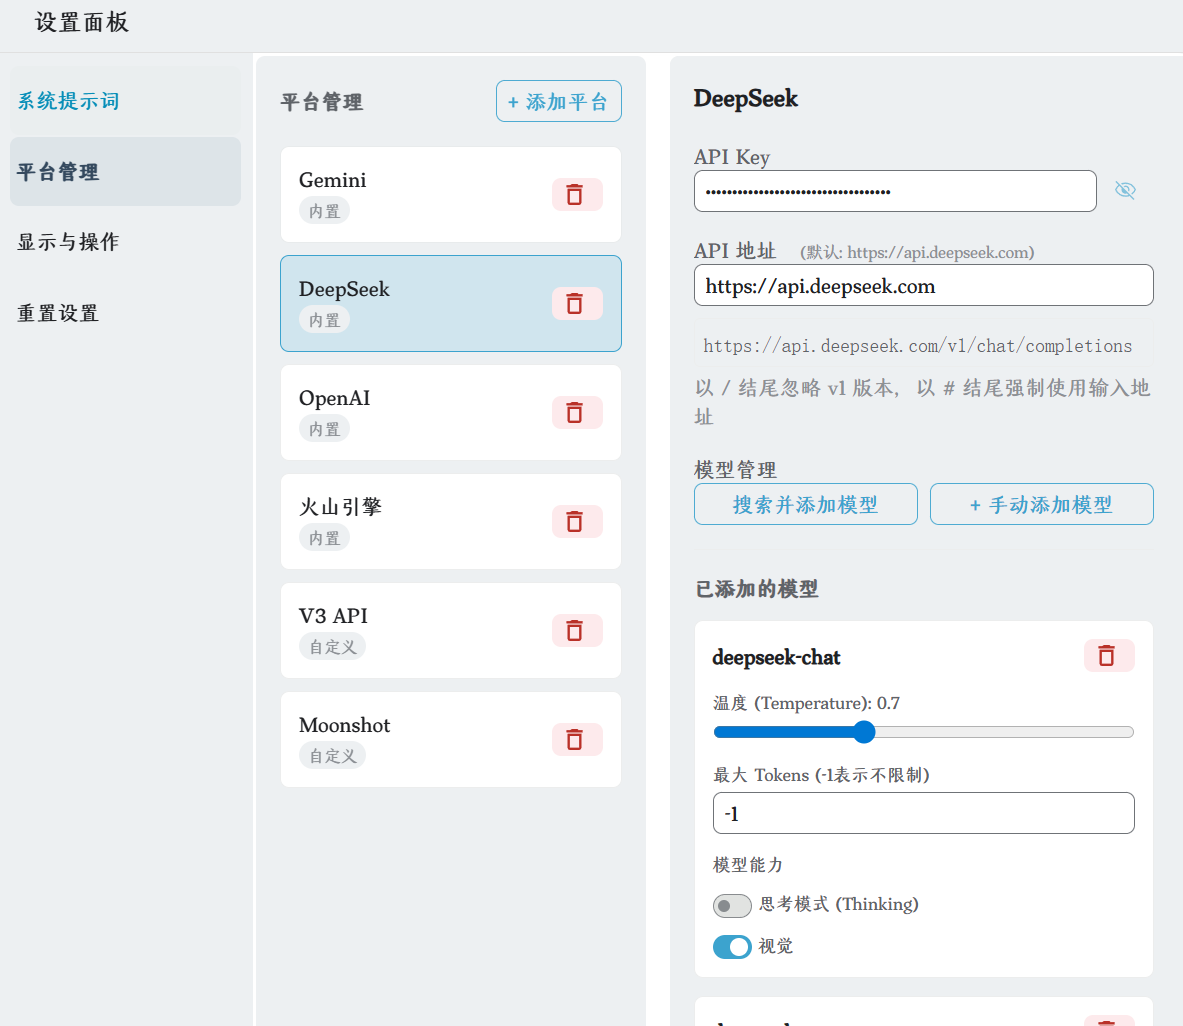1183x1026 pixels.
Task: Select the Moonshot platform card
Action: tap(450, 739)
